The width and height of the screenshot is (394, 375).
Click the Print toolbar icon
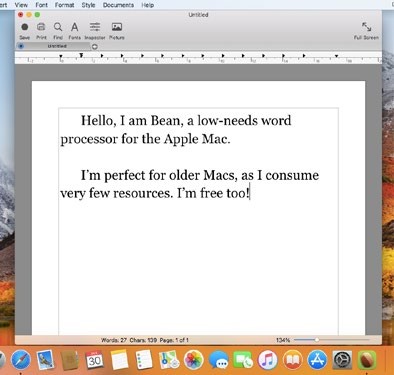click(x=41, y=27)
